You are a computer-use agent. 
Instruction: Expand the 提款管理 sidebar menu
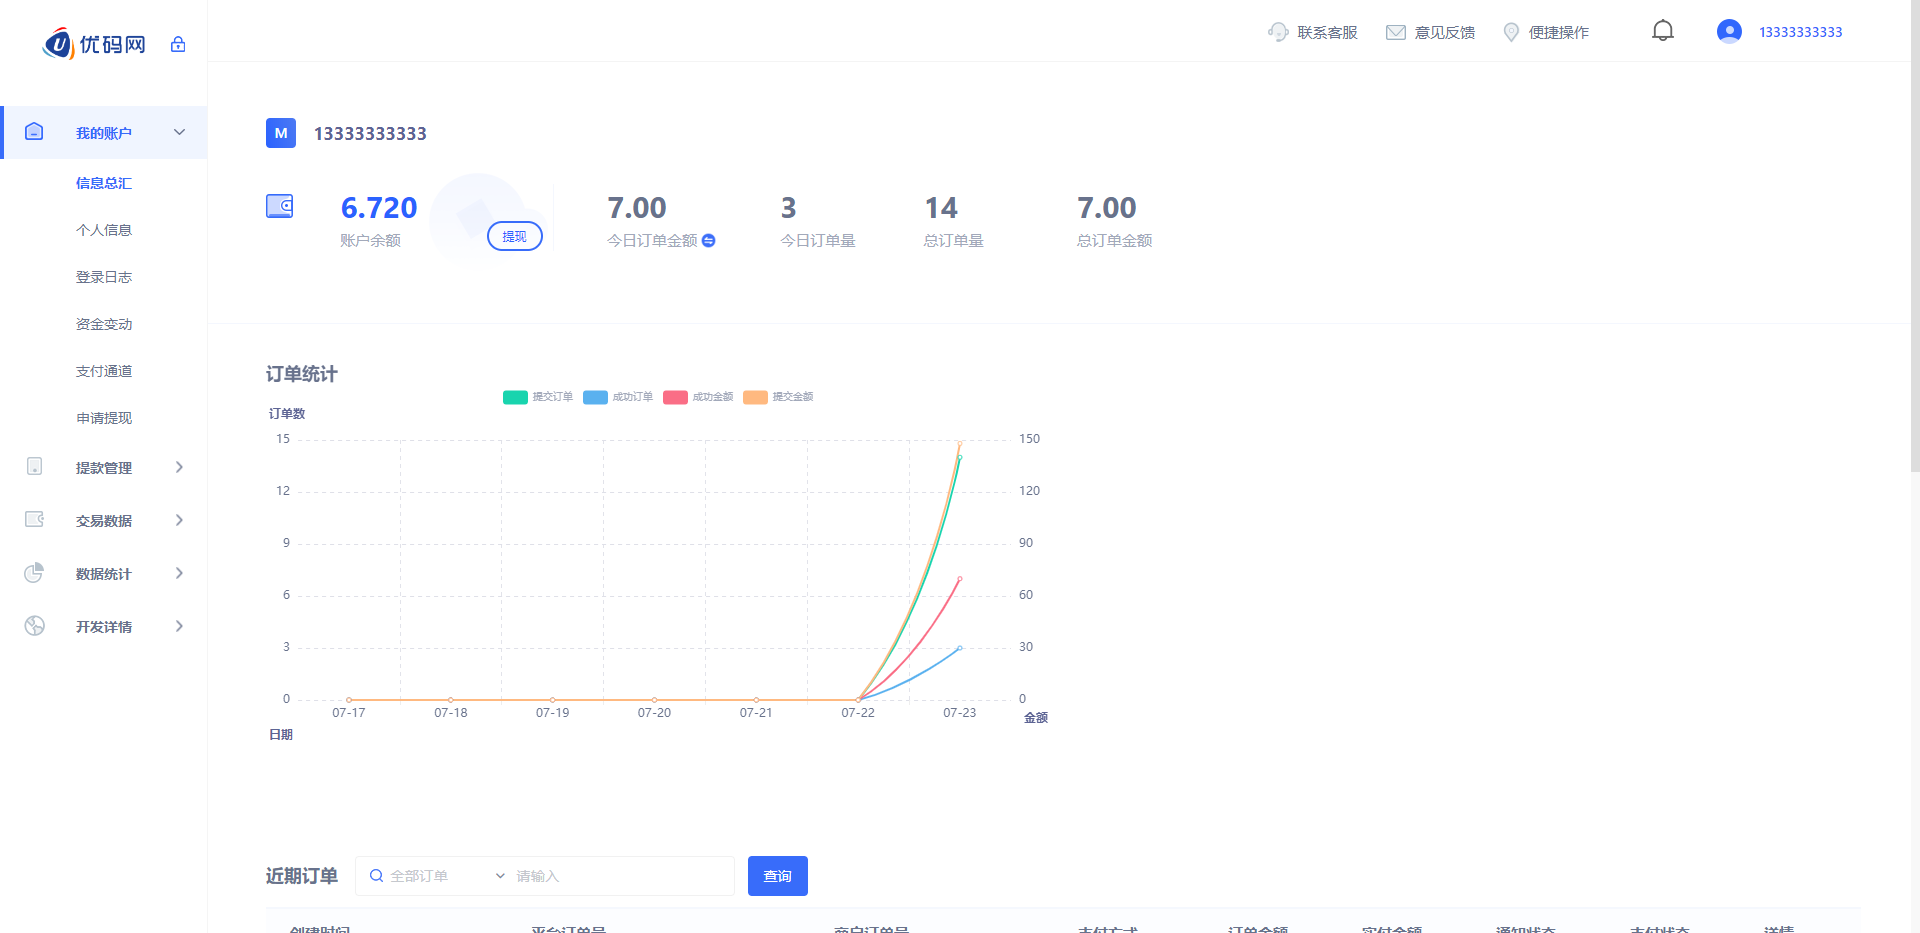coord(104,467)
